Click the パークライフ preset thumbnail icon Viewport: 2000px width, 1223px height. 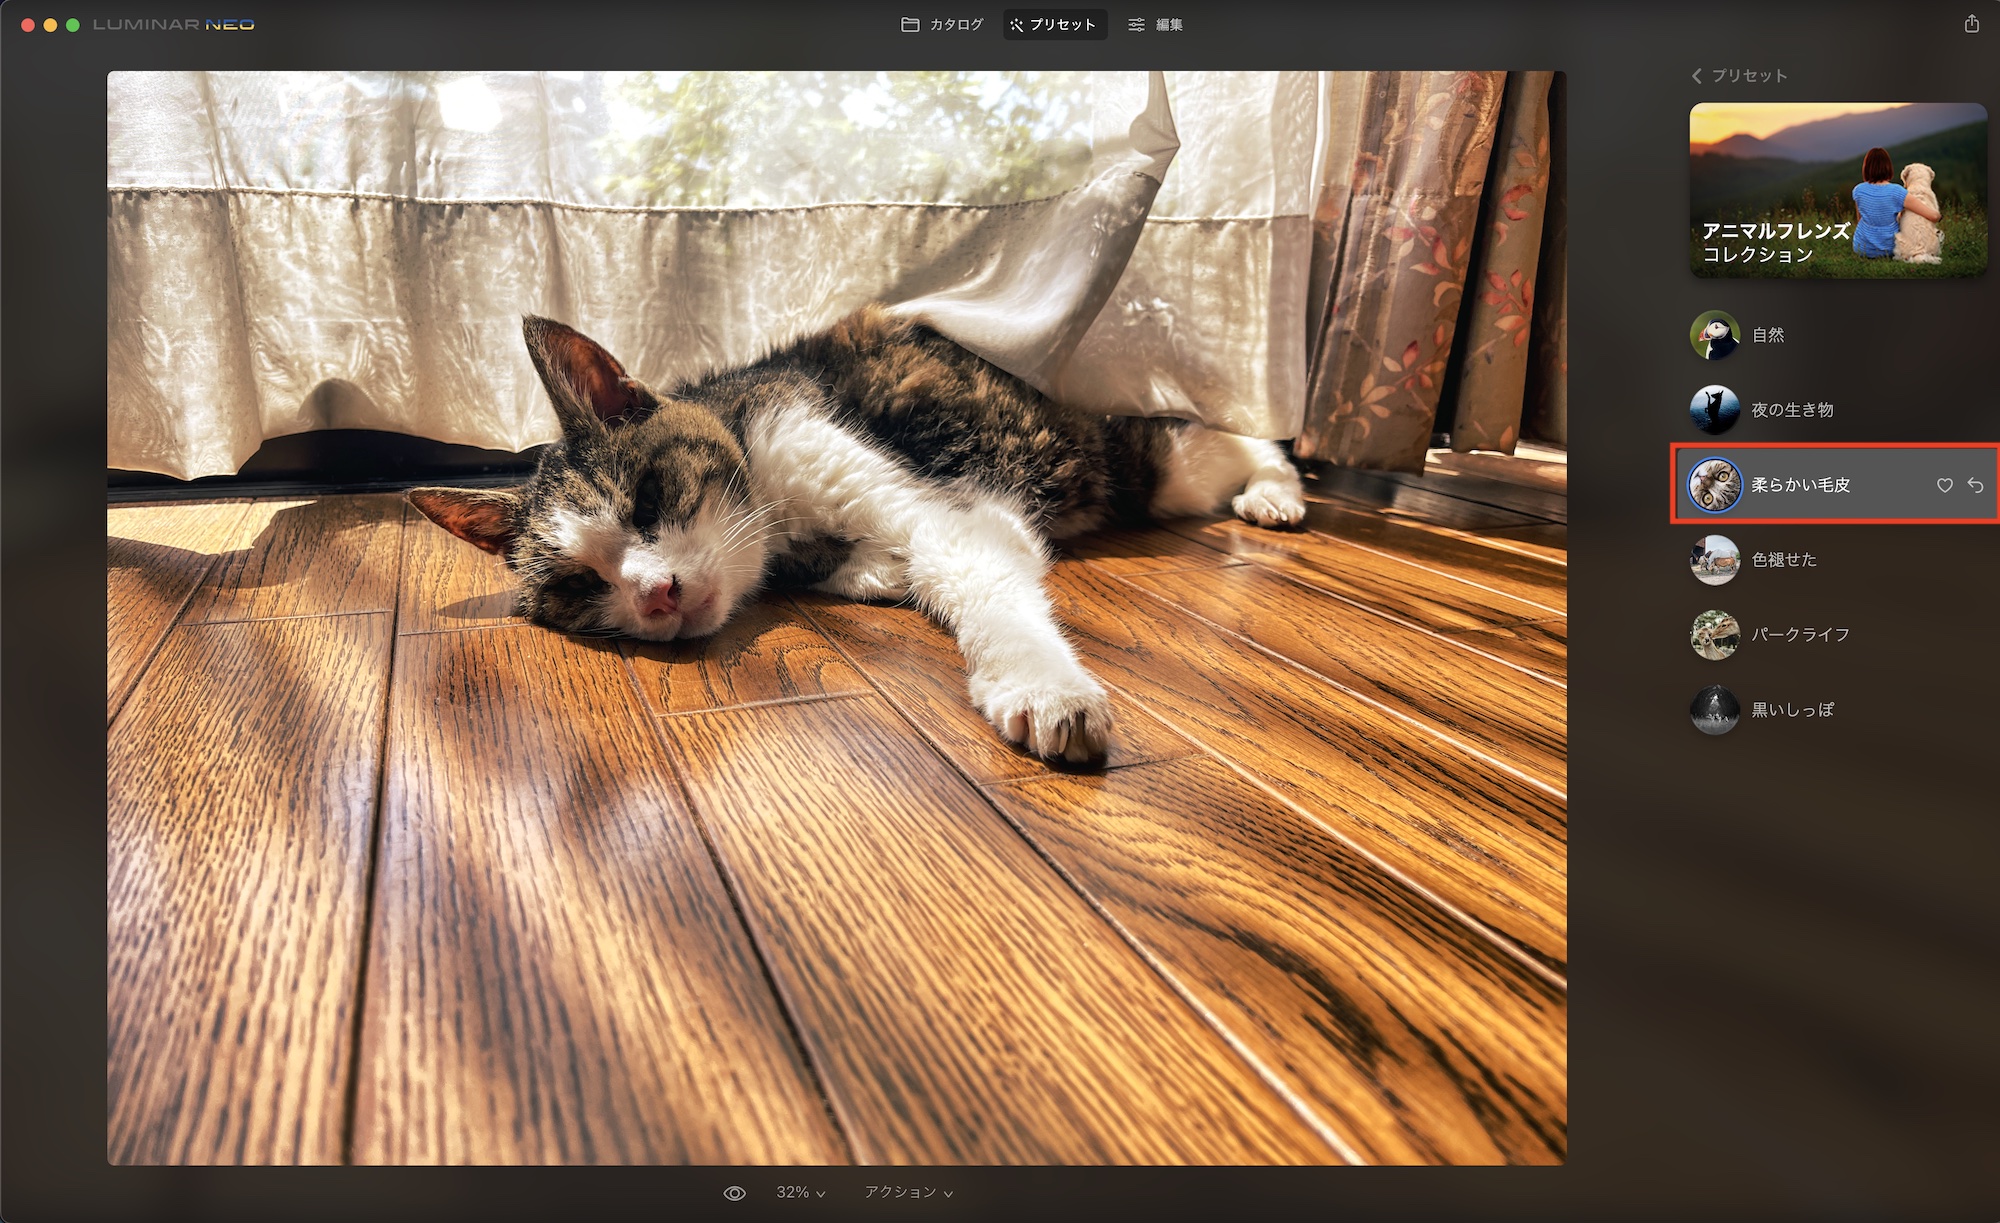pos(1714,635)
